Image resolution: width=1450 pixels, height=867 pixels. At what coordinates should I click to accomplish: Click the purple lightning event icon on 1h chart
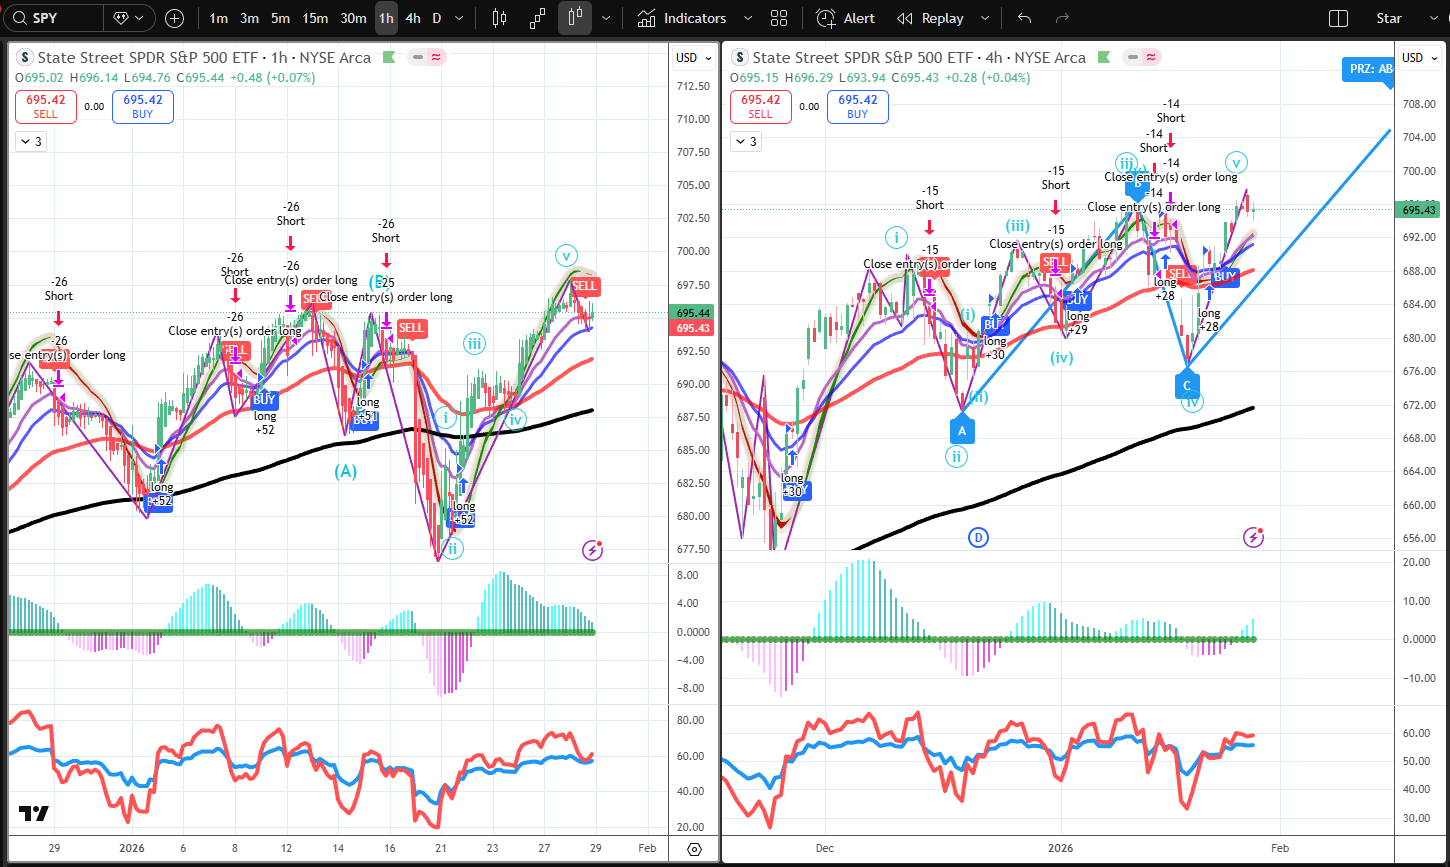click(x=593, y=549)
